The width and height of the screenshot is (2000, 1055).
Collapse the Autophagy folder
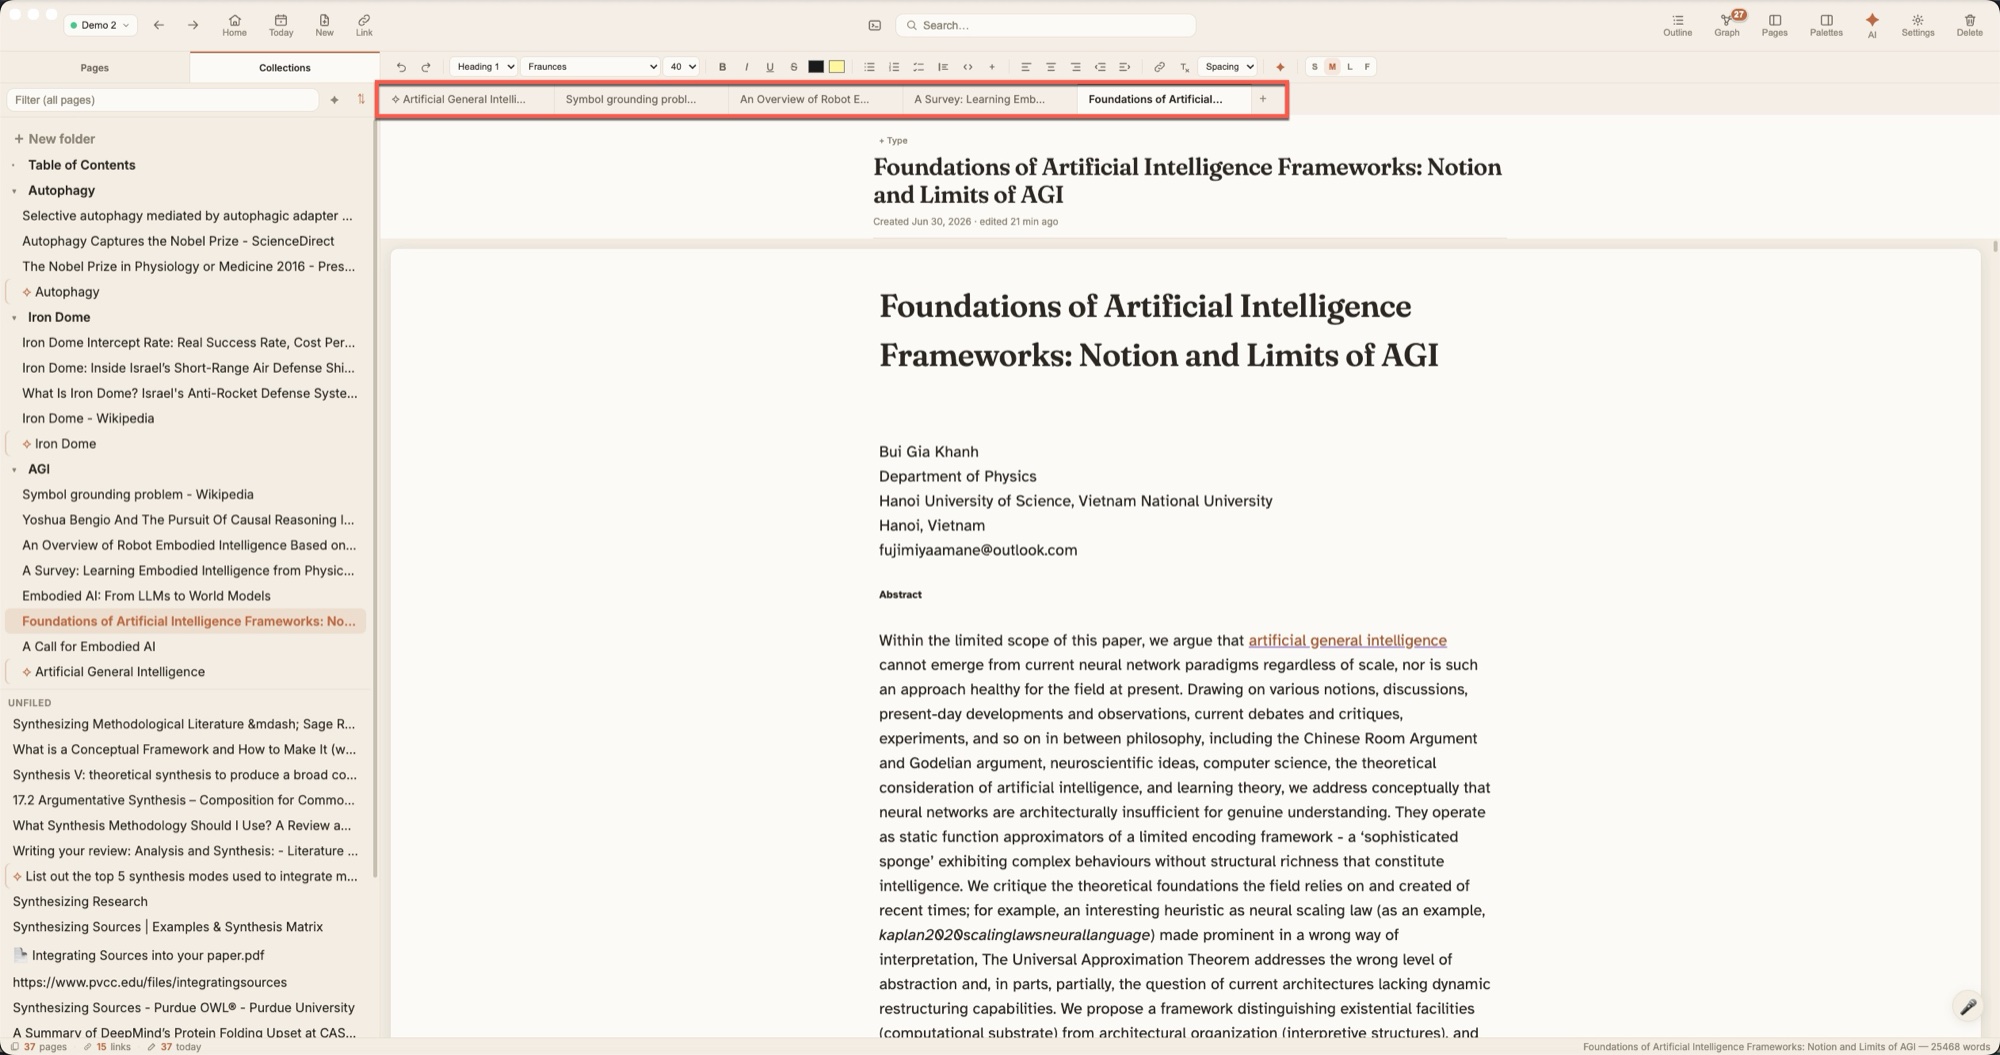(14, 191)
